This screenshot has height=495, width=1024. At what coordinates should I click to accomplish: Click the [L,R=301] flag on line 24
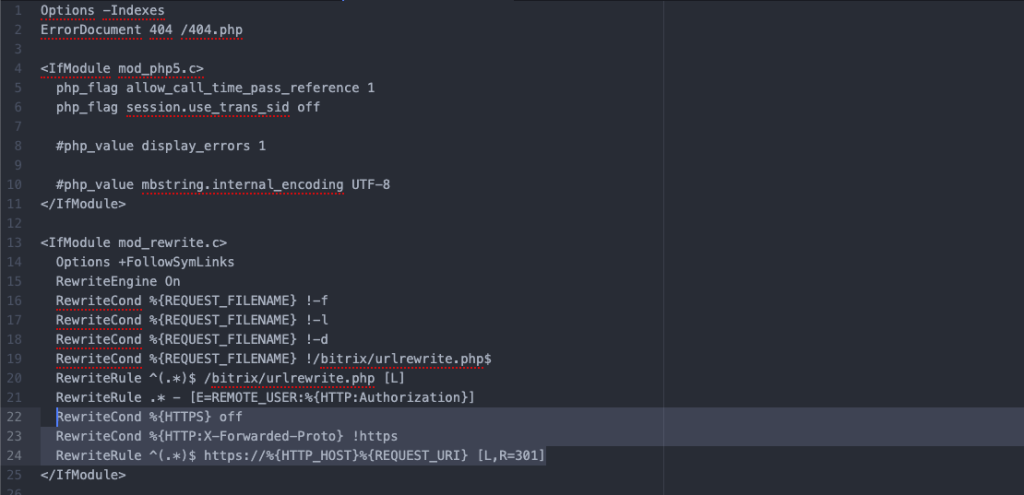point(510,455)
